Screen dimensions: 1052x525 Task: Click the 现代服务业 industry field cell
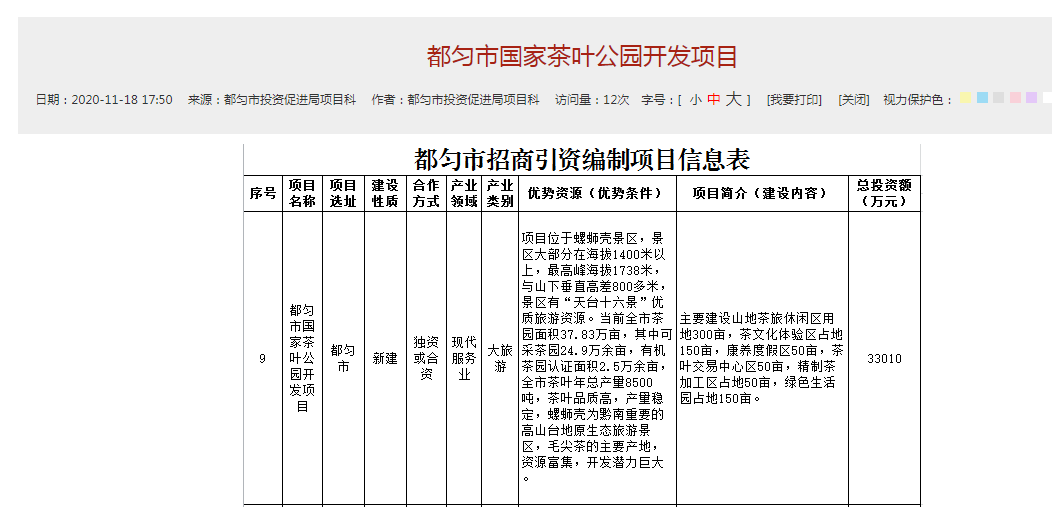pyautogui.click(x=464, y=359)
